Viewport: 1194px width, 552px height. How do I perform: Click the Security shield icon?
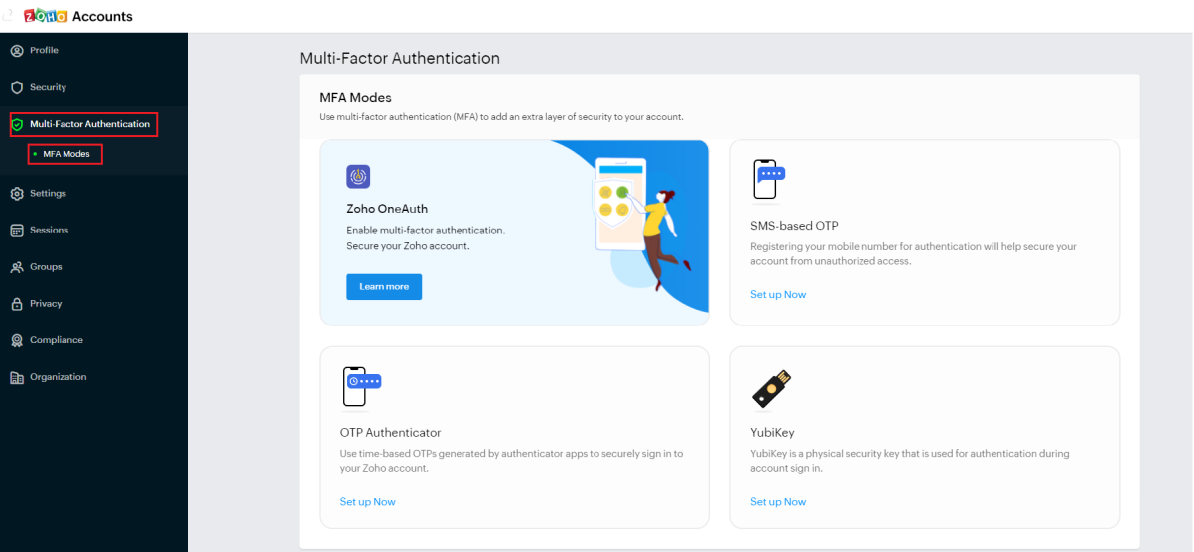pos(17,88)
